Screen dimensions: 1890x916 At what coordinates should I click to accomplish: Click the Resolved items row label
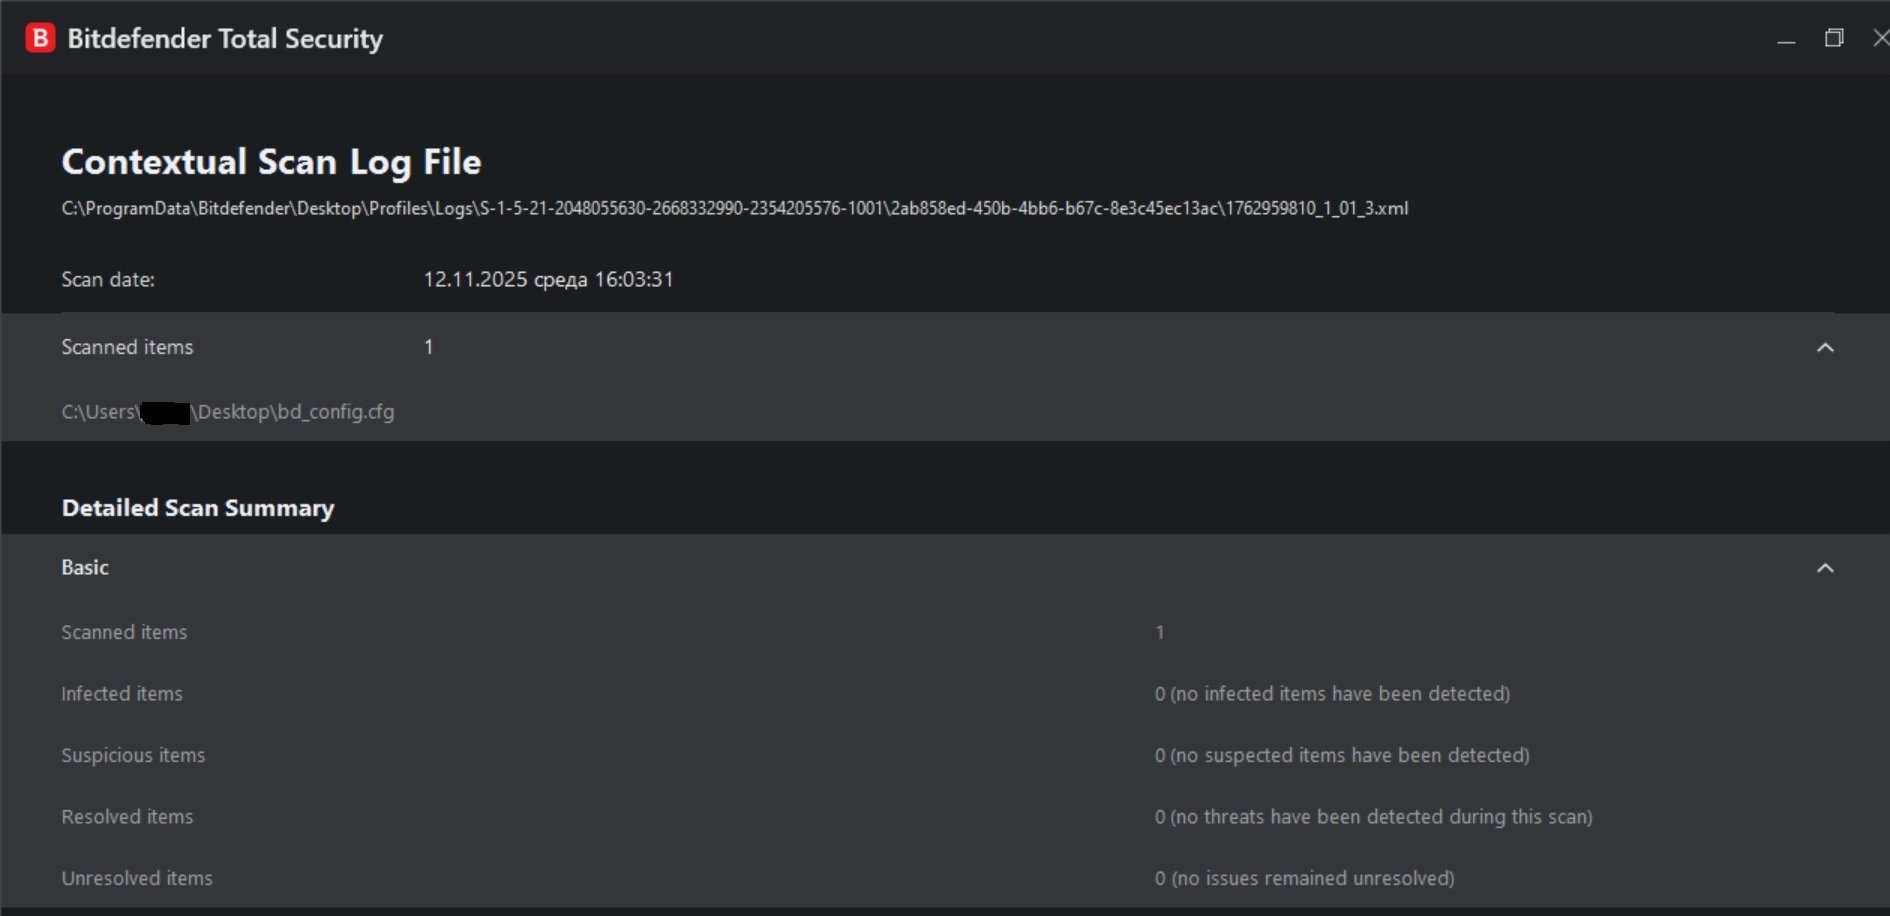coord(127,817)
